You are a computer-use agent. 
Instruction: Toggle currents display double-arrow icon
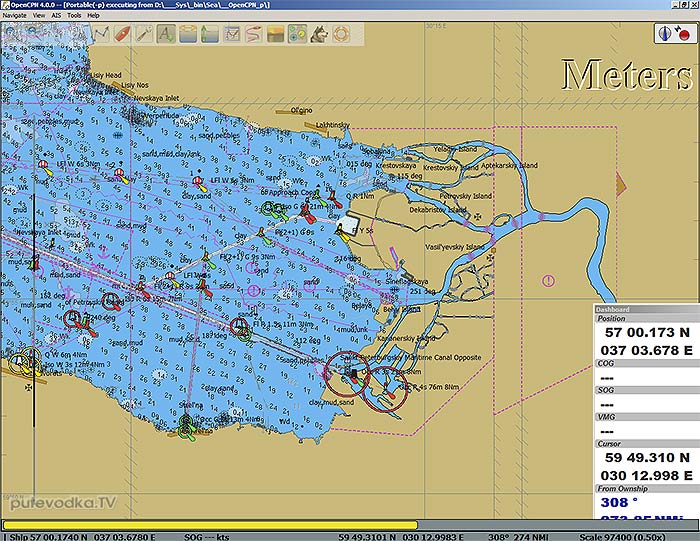(x=188, y=34)
